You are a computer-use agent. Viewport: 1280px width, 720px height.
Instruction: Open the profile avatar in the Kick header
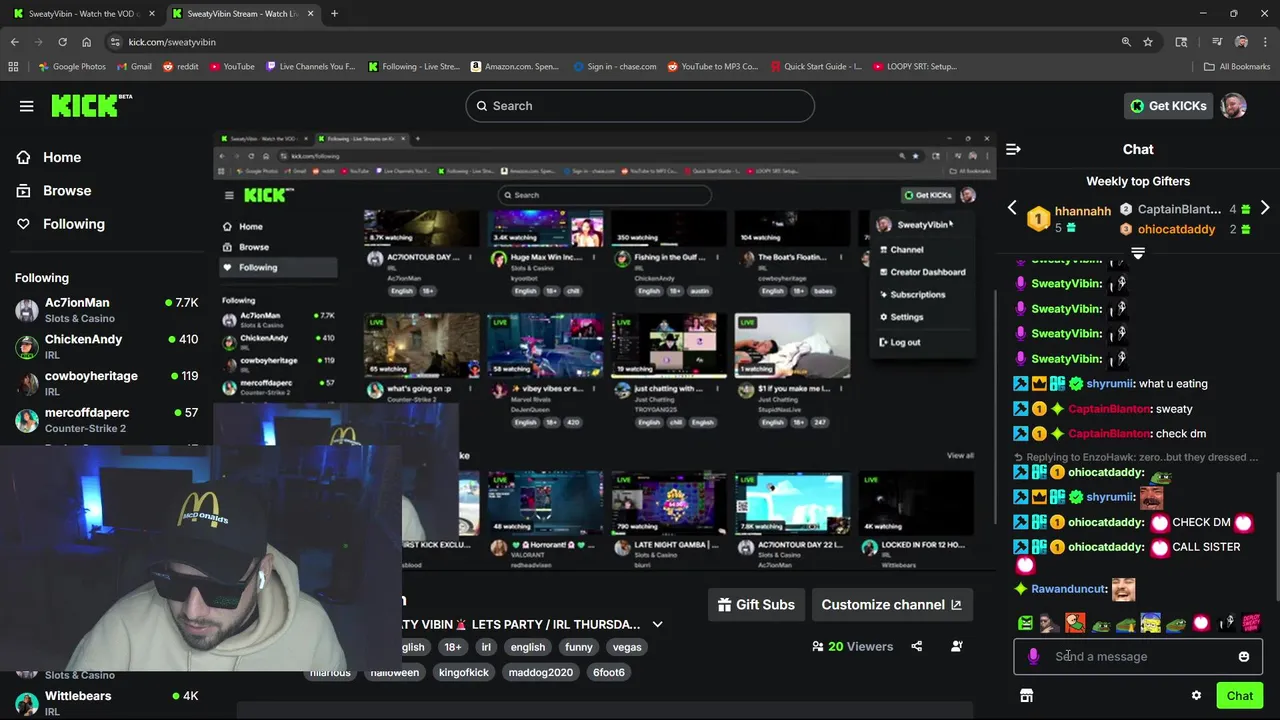point(1233,106)
